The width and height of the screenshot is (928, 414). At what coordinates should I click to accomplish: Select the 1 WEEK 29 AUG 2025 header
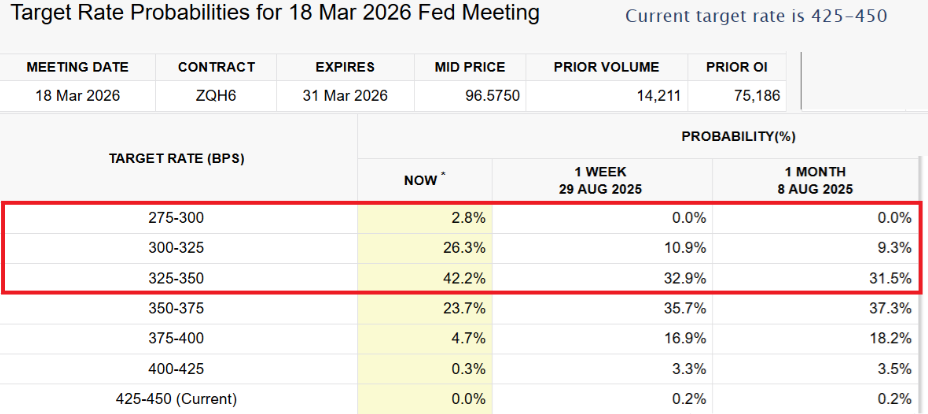[x=601, y=180]
